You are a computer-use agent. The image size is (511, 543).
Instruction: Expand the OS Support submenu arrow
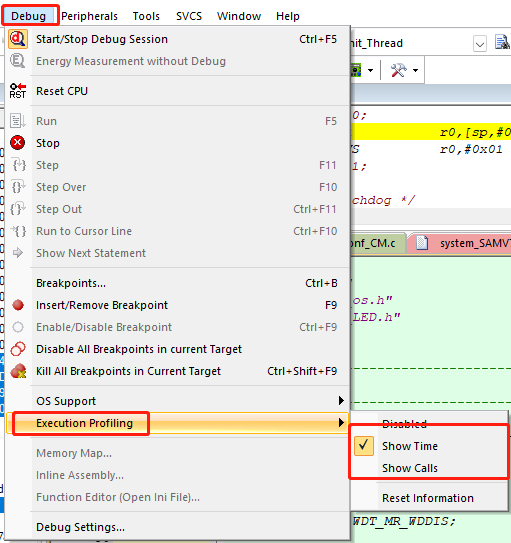[x=341, y=401]
